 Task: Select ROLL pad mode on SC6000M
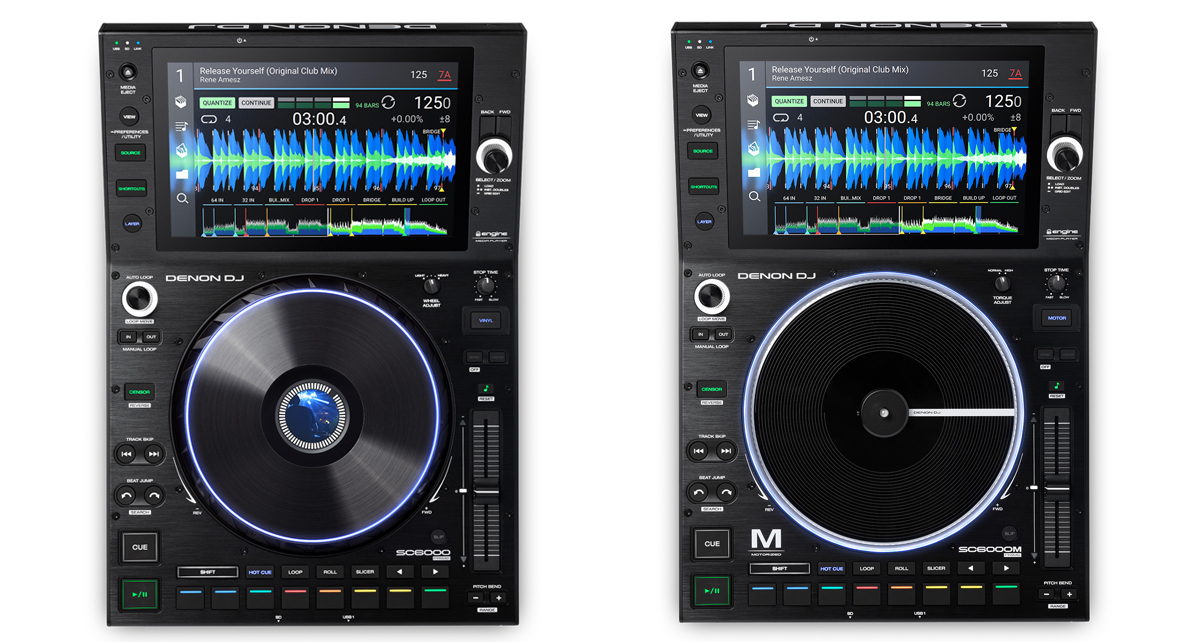(901, 568)
